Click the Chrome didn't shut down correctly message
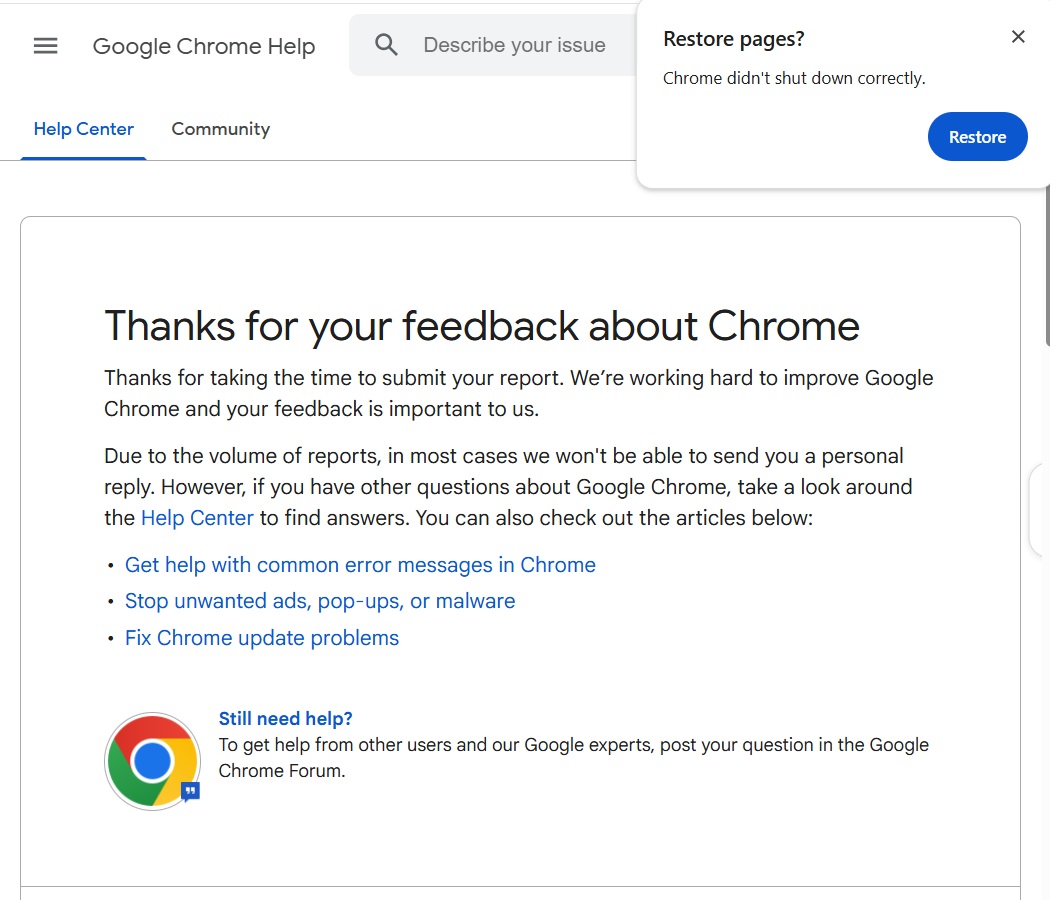 [x=794, y=78]
